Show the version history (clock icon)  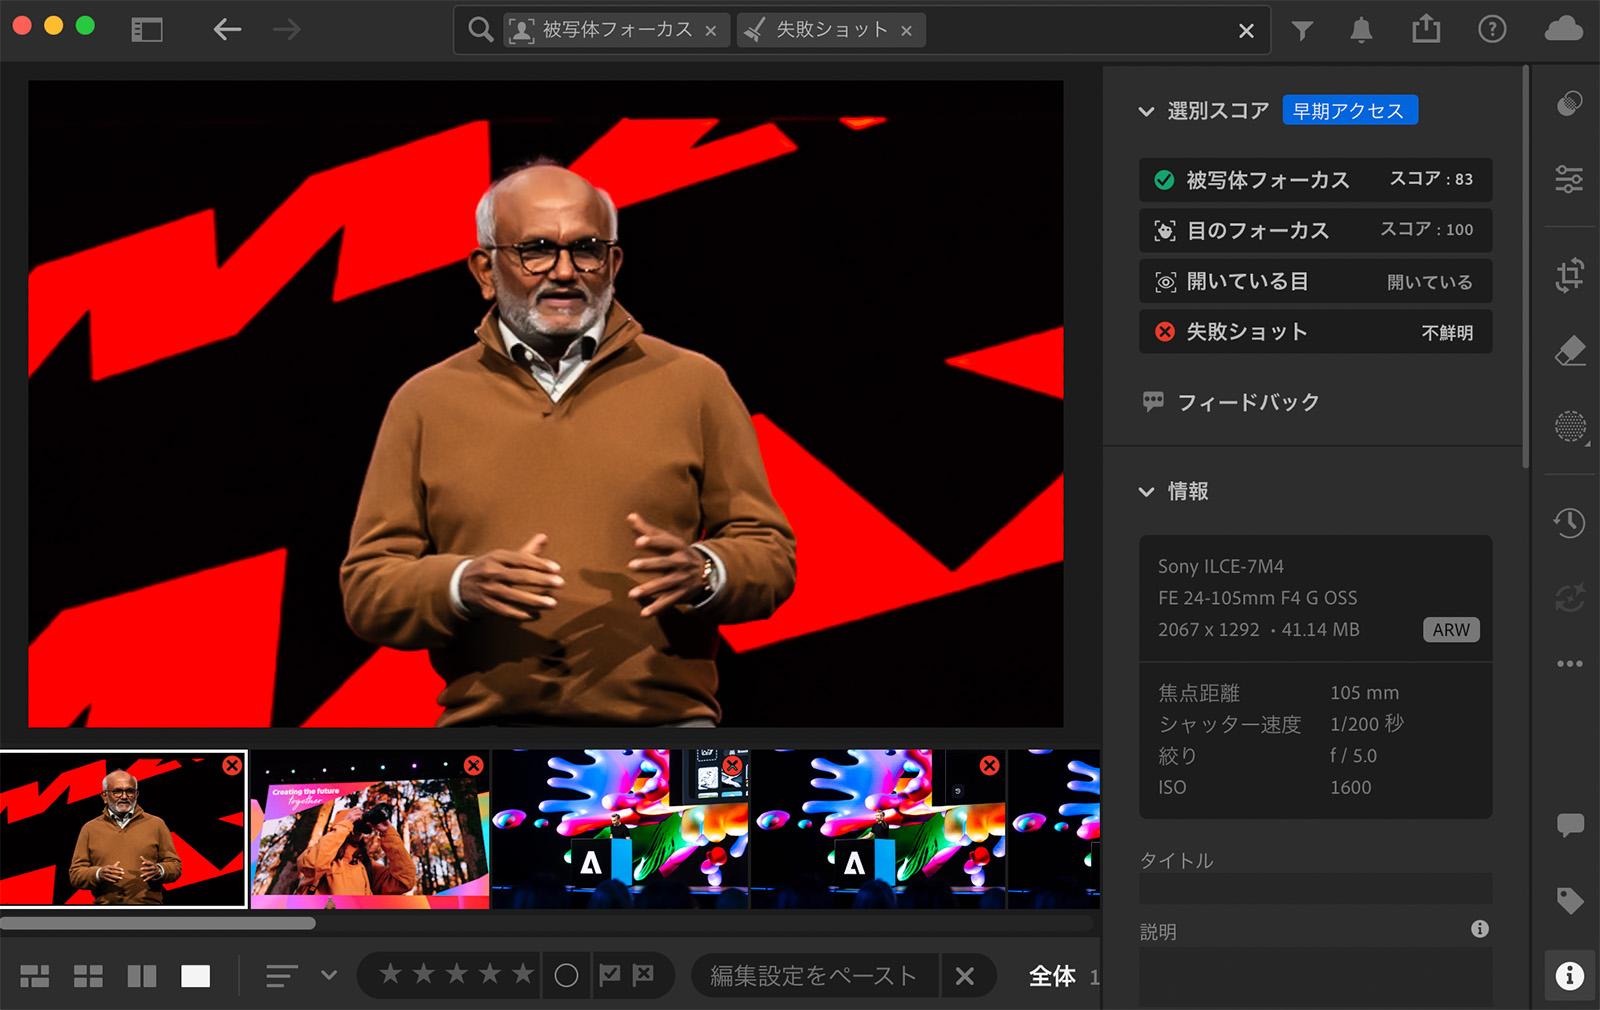point(1569,523)
